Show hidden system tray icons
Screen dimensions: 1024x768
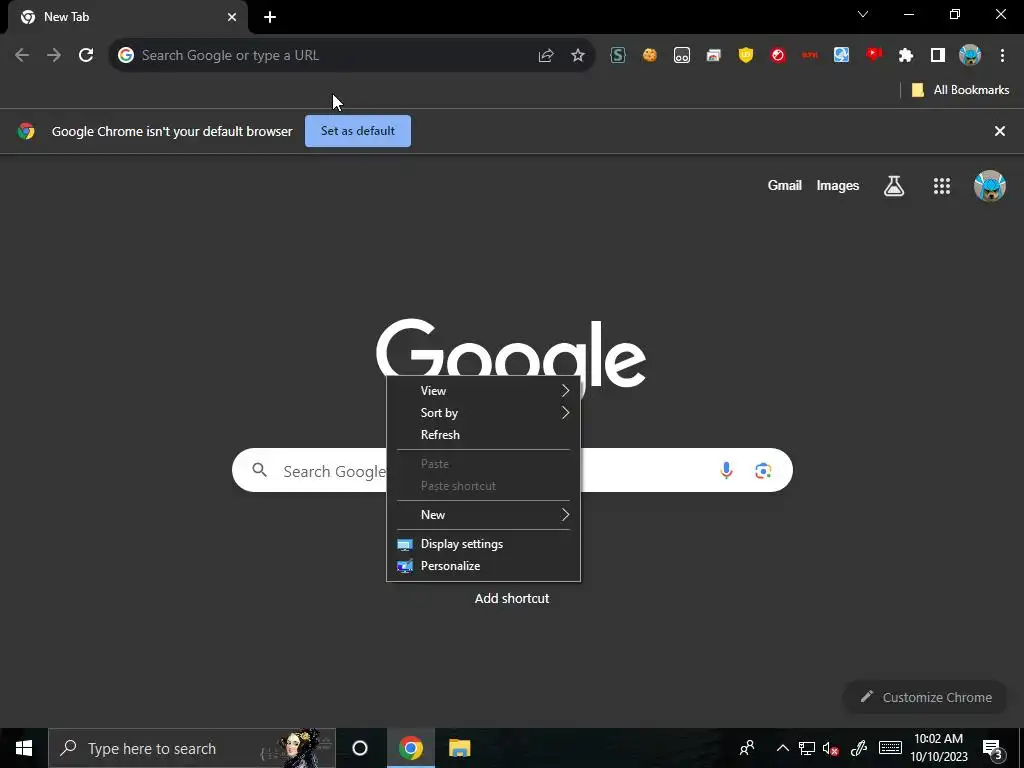[x=782, y=748]
